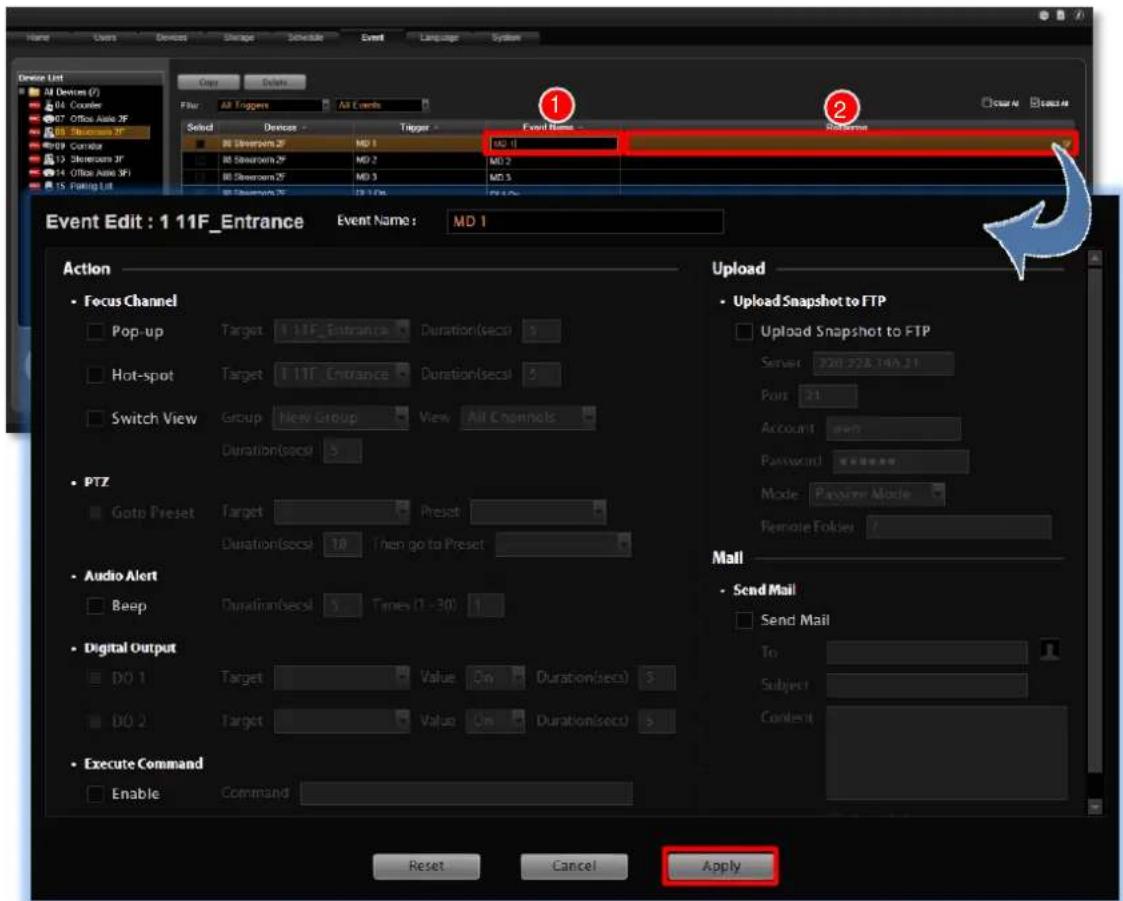Switch to the Devices tab
1123x901 pixels.
click(172, 37)
